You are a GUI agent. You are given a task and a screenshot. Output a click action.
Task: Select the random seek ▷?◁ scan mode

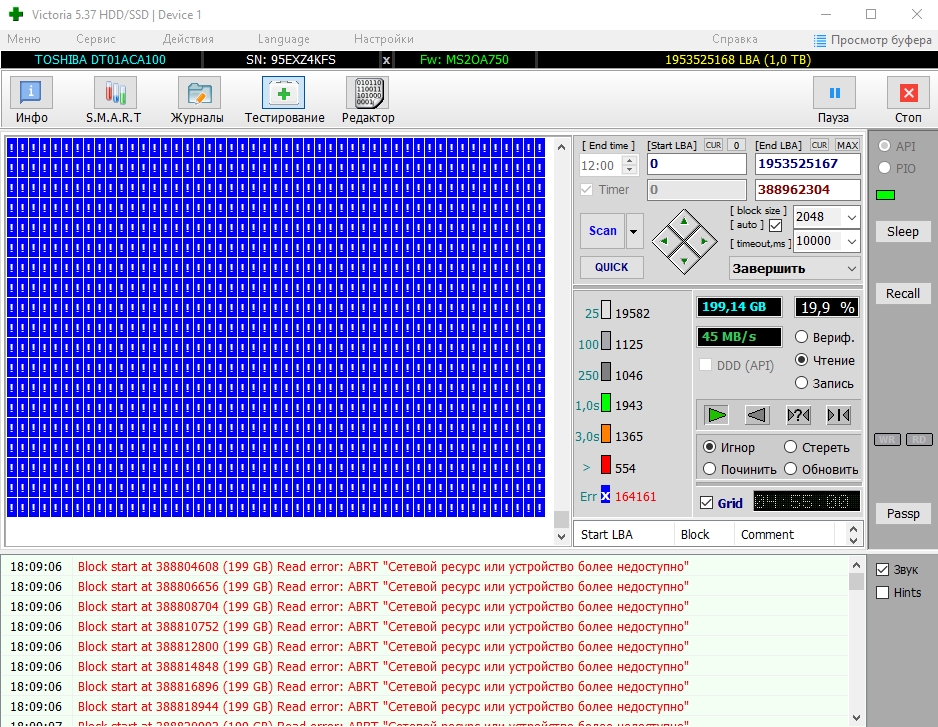[x=798, y=415]
